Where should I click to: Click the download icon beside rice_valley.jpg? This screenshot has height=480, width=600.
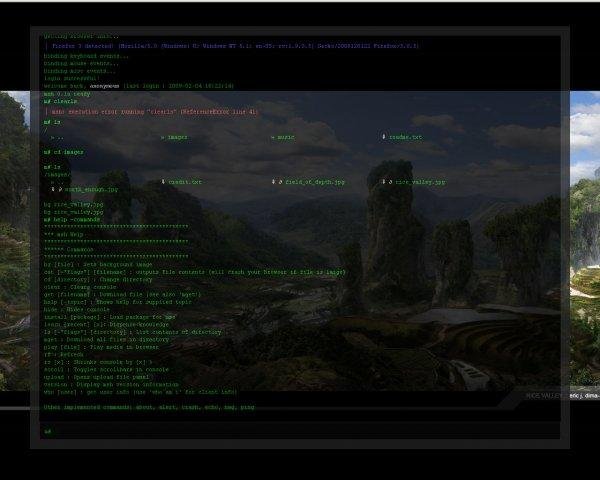(x=383, y=181)
